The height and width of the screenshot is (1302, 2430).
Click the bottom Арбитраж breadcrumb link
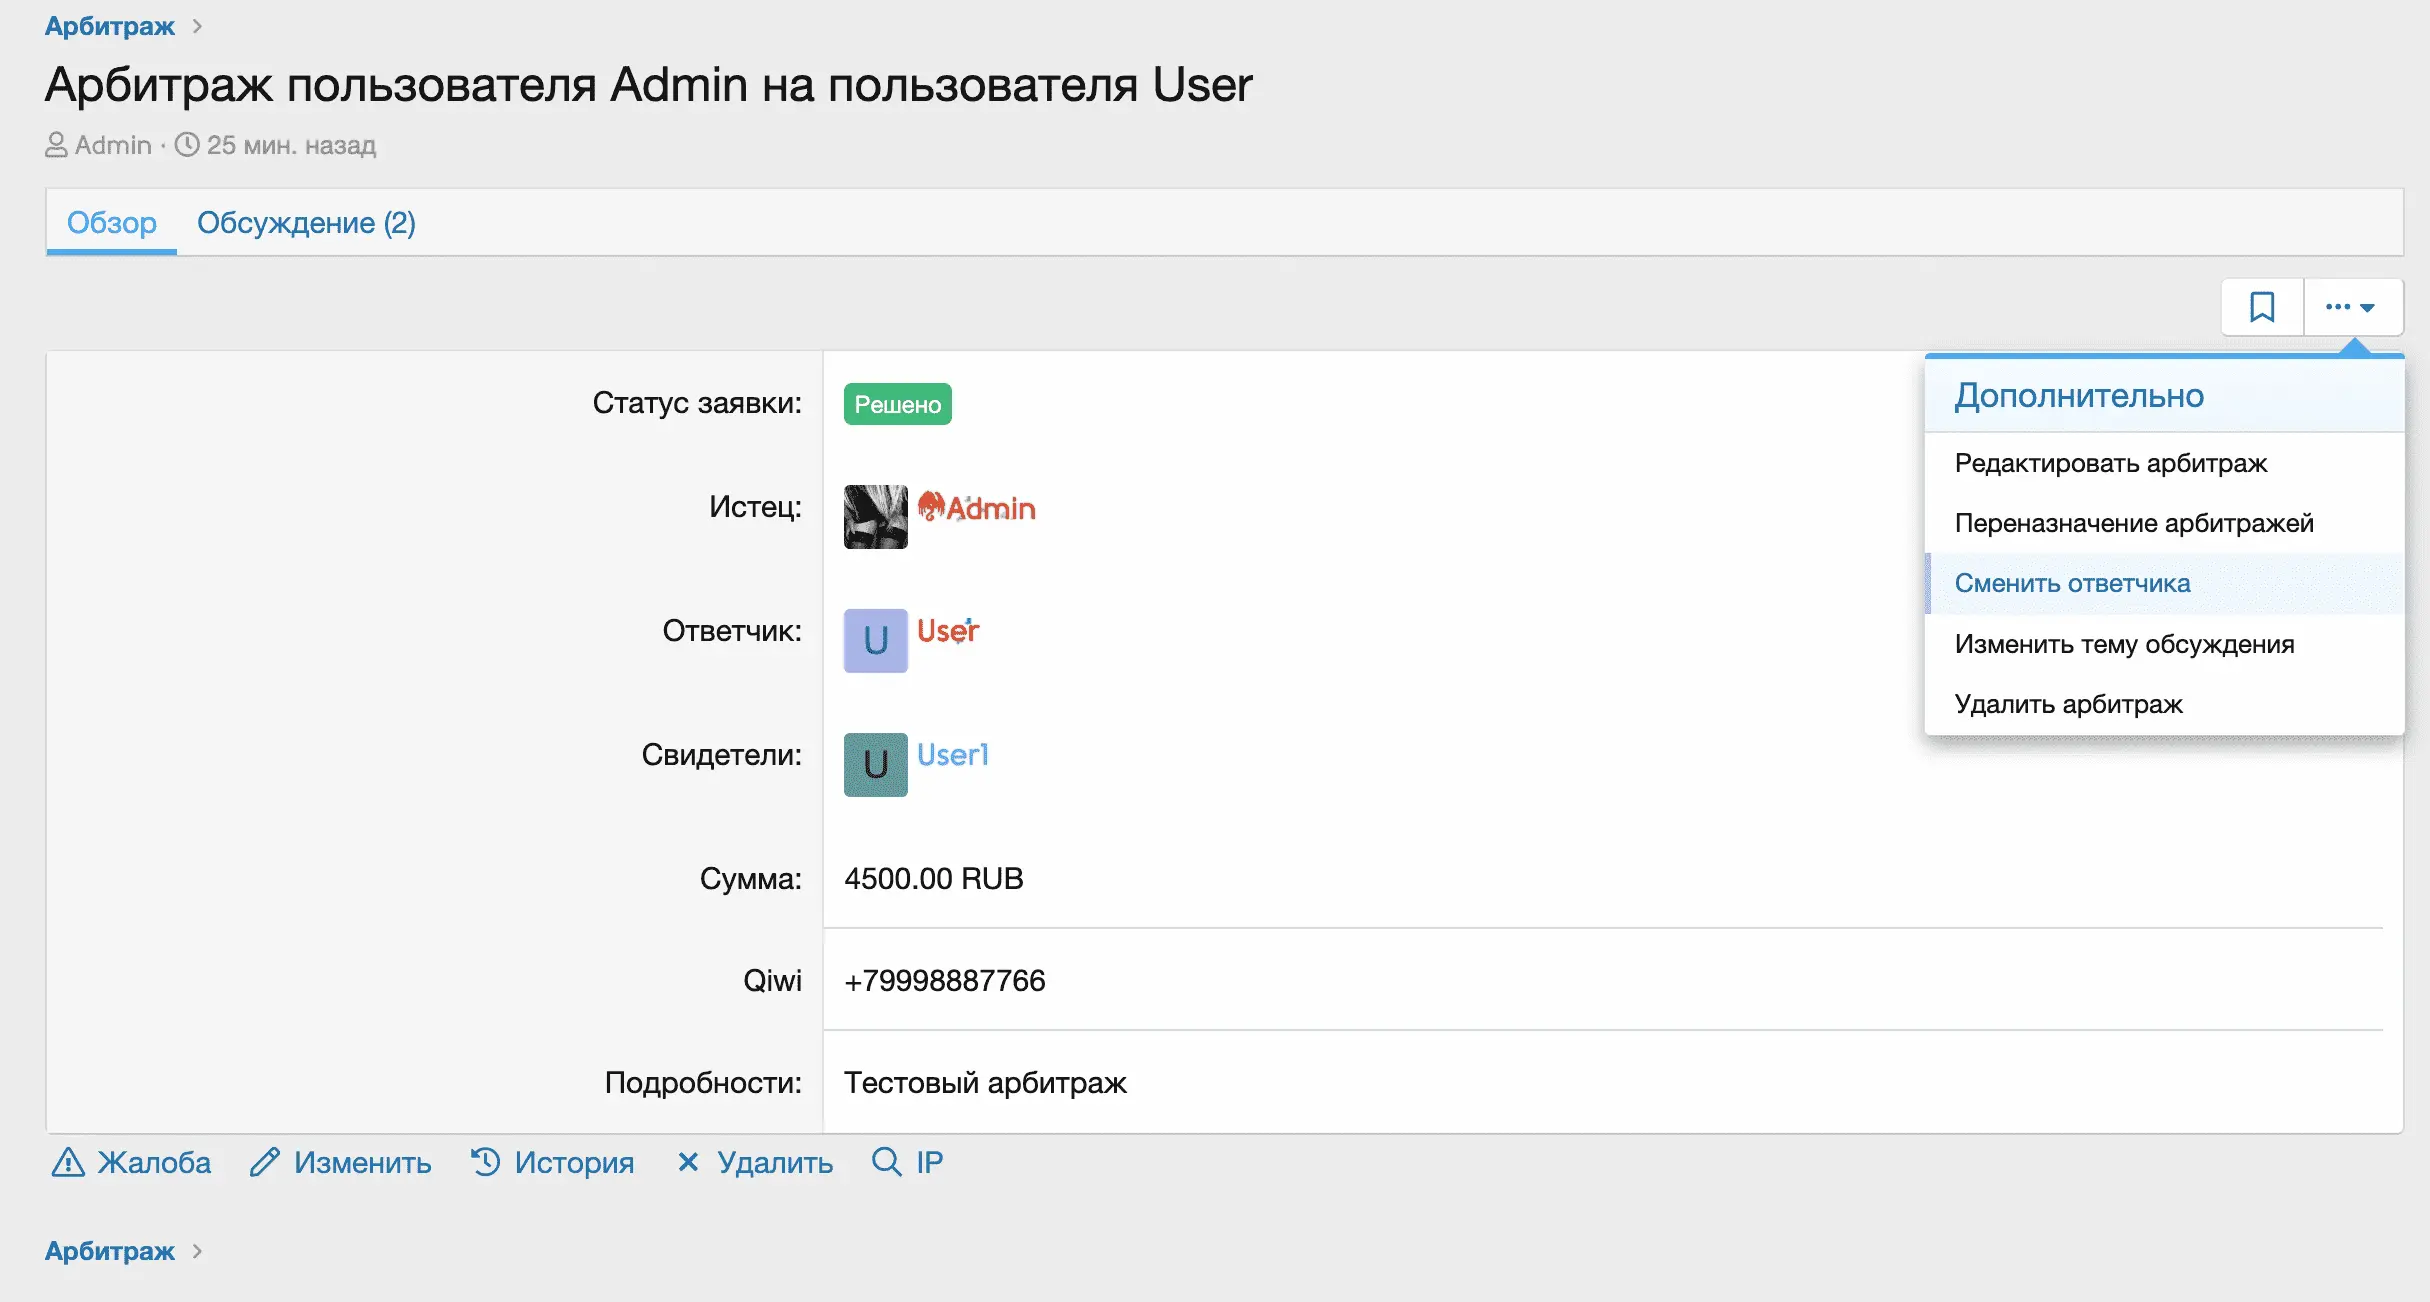point(110,1251)
